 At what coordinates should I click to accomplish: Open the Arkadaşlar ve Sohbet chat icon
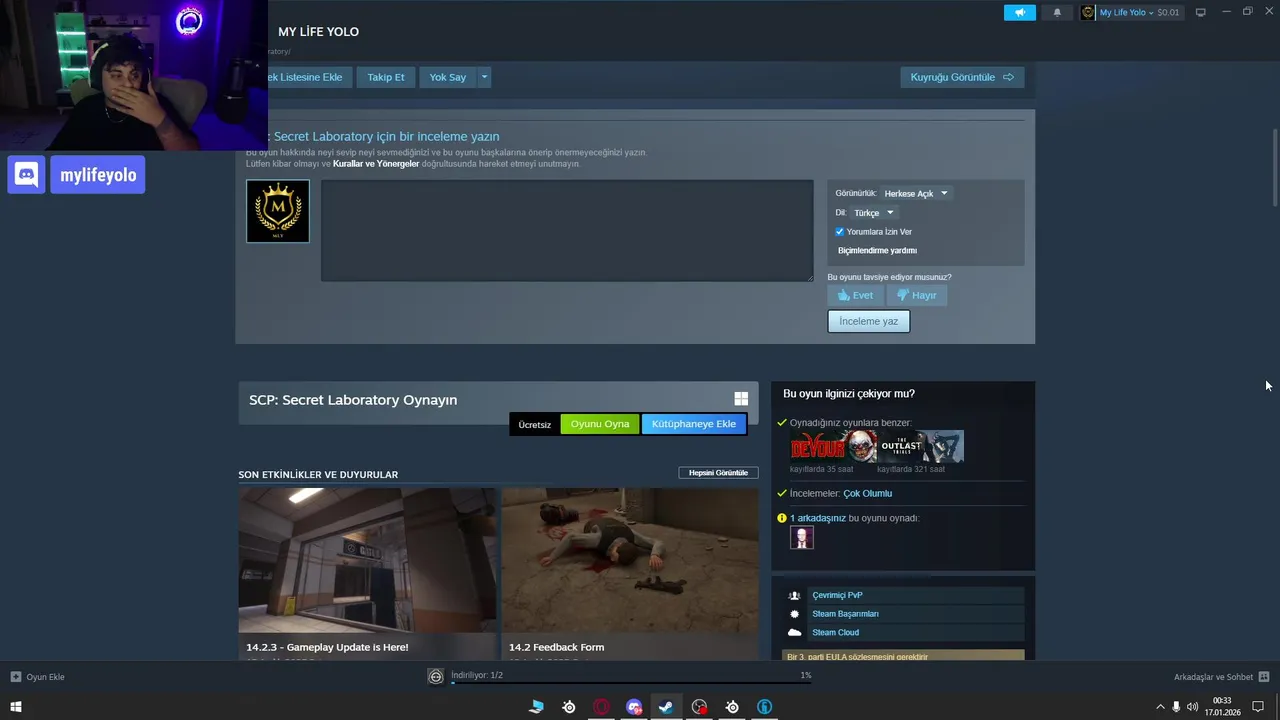1264,677
